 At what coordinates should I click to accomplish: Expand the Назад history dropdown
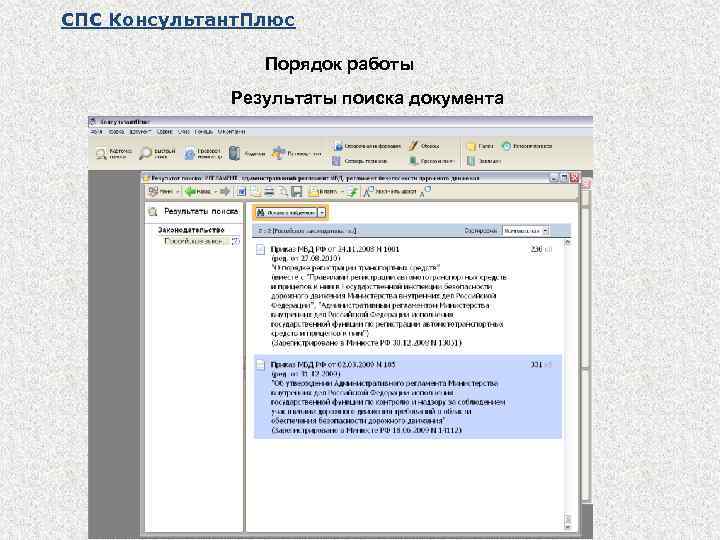215,191
